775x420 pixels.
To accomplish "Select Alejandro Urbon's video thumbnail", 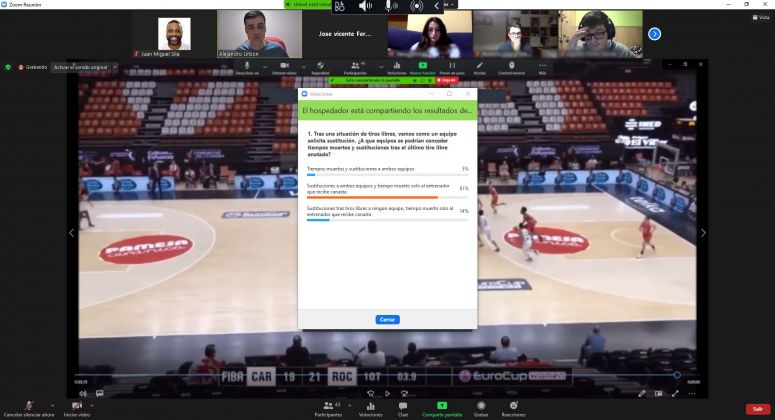I will pyautogui.click(x=259, y=34).
